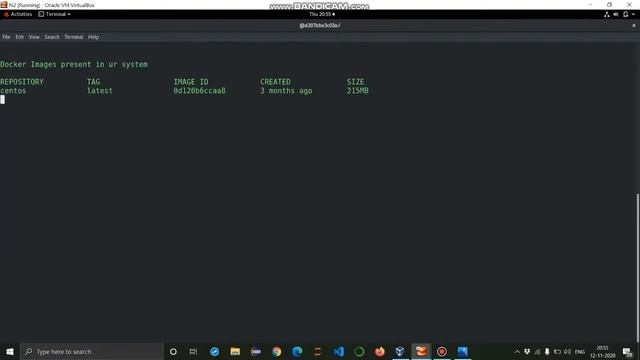Screen dimensions: 640x360
Task: Open the View menu in terminal
Action: tap(34, 37)
